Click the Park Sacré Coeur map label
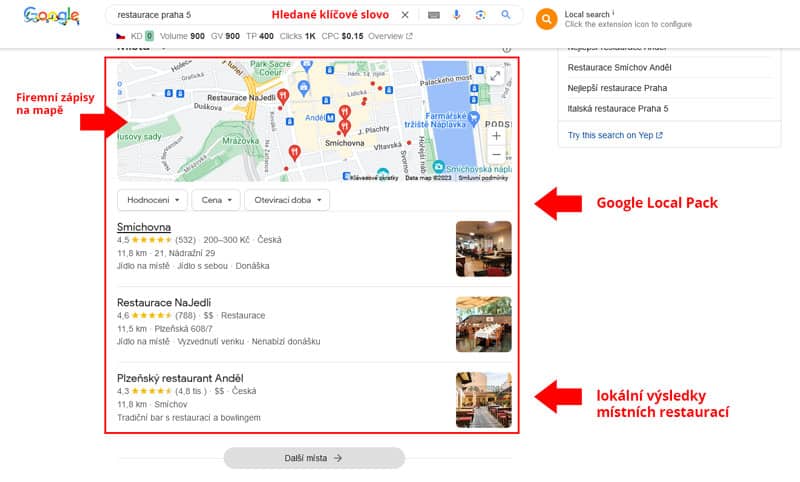The image size is (800, 482). tap(270, 68)
